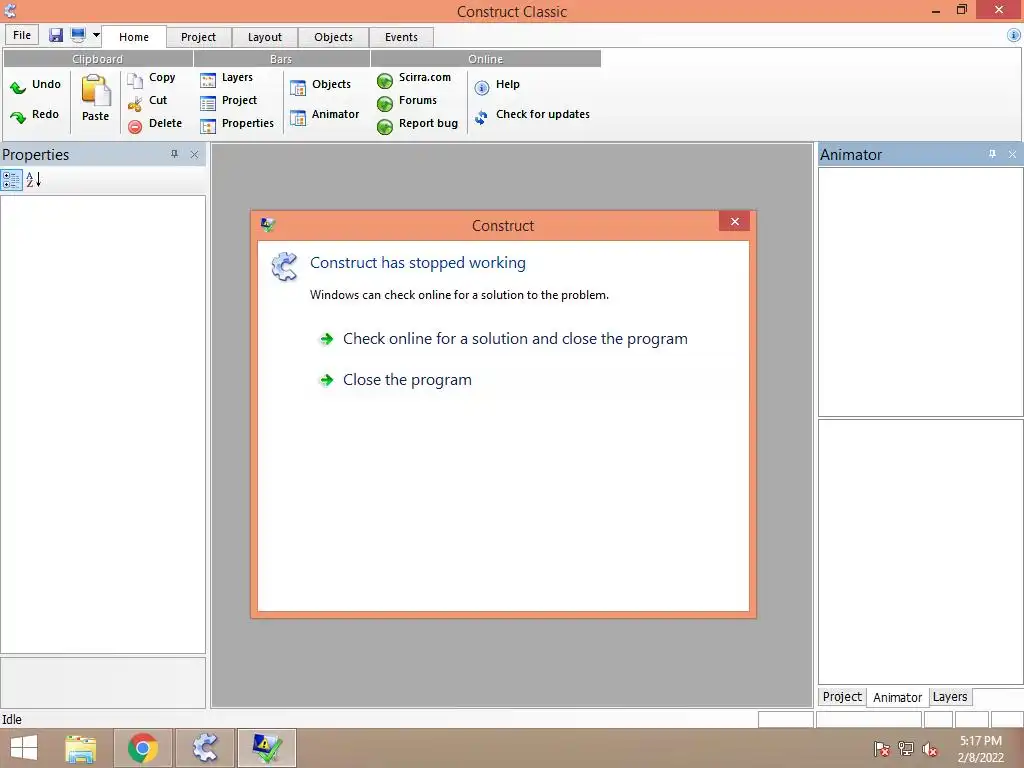Viewport: 1024px width, 768px height.
Task: Switch to the Project ribbon tab
Action: 199,37
